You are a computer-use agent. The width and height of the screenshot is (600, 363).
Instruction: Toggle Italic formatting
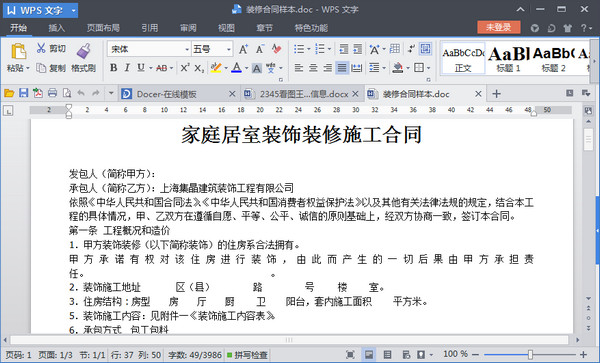pos(127,68)
